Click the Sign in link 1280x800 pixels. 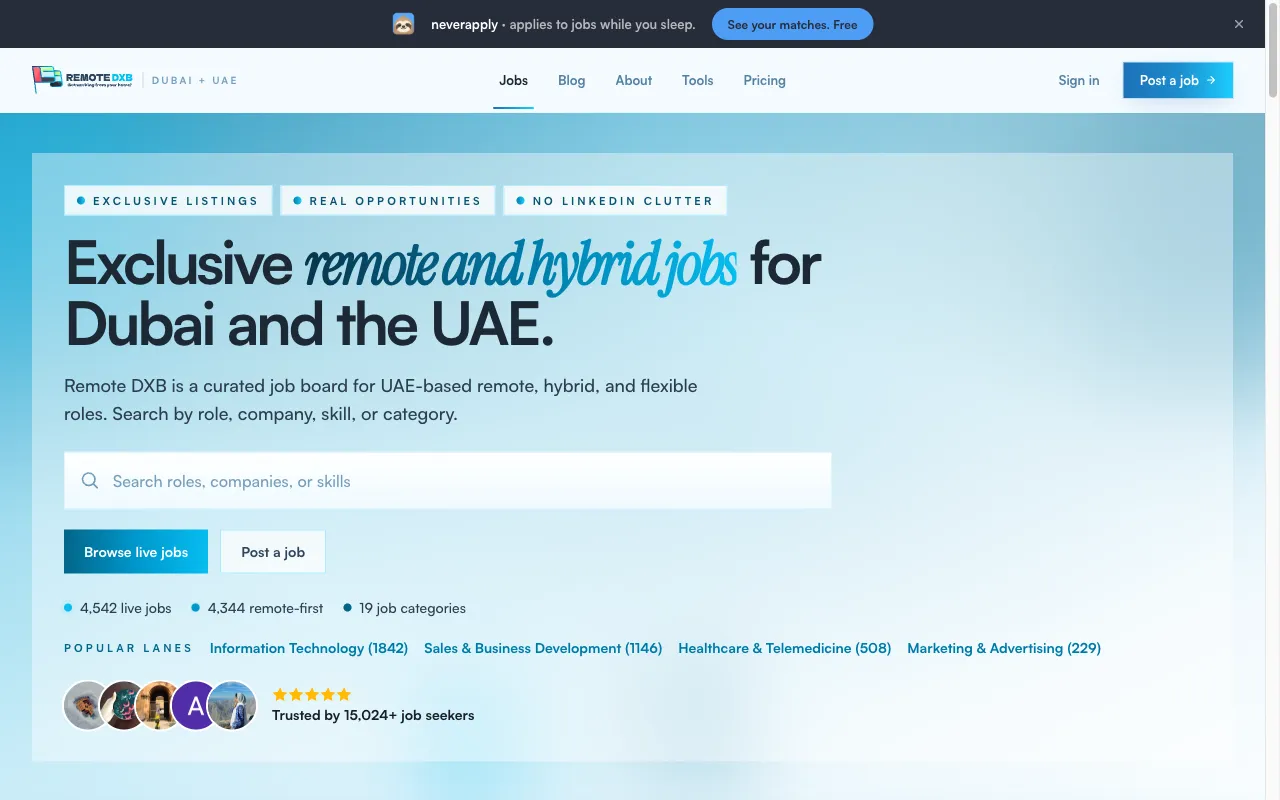coord(1079,80)
